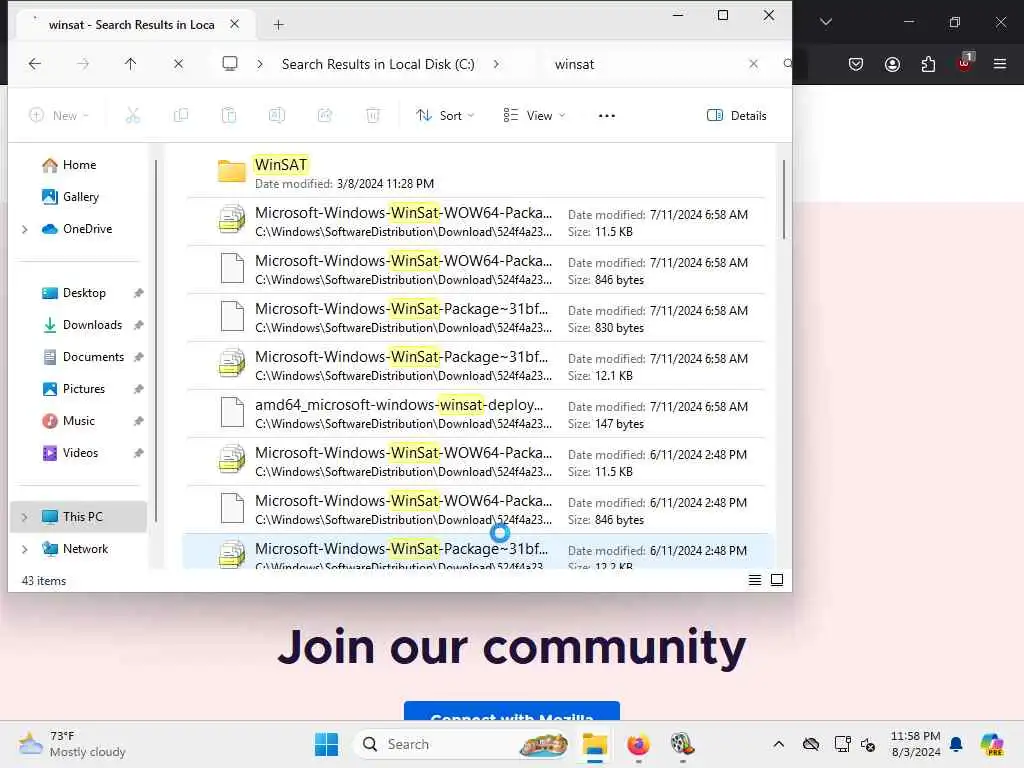Screen dimensions: 1024x768
Task: Open the Firefox account icon
Action: point(892,64)
